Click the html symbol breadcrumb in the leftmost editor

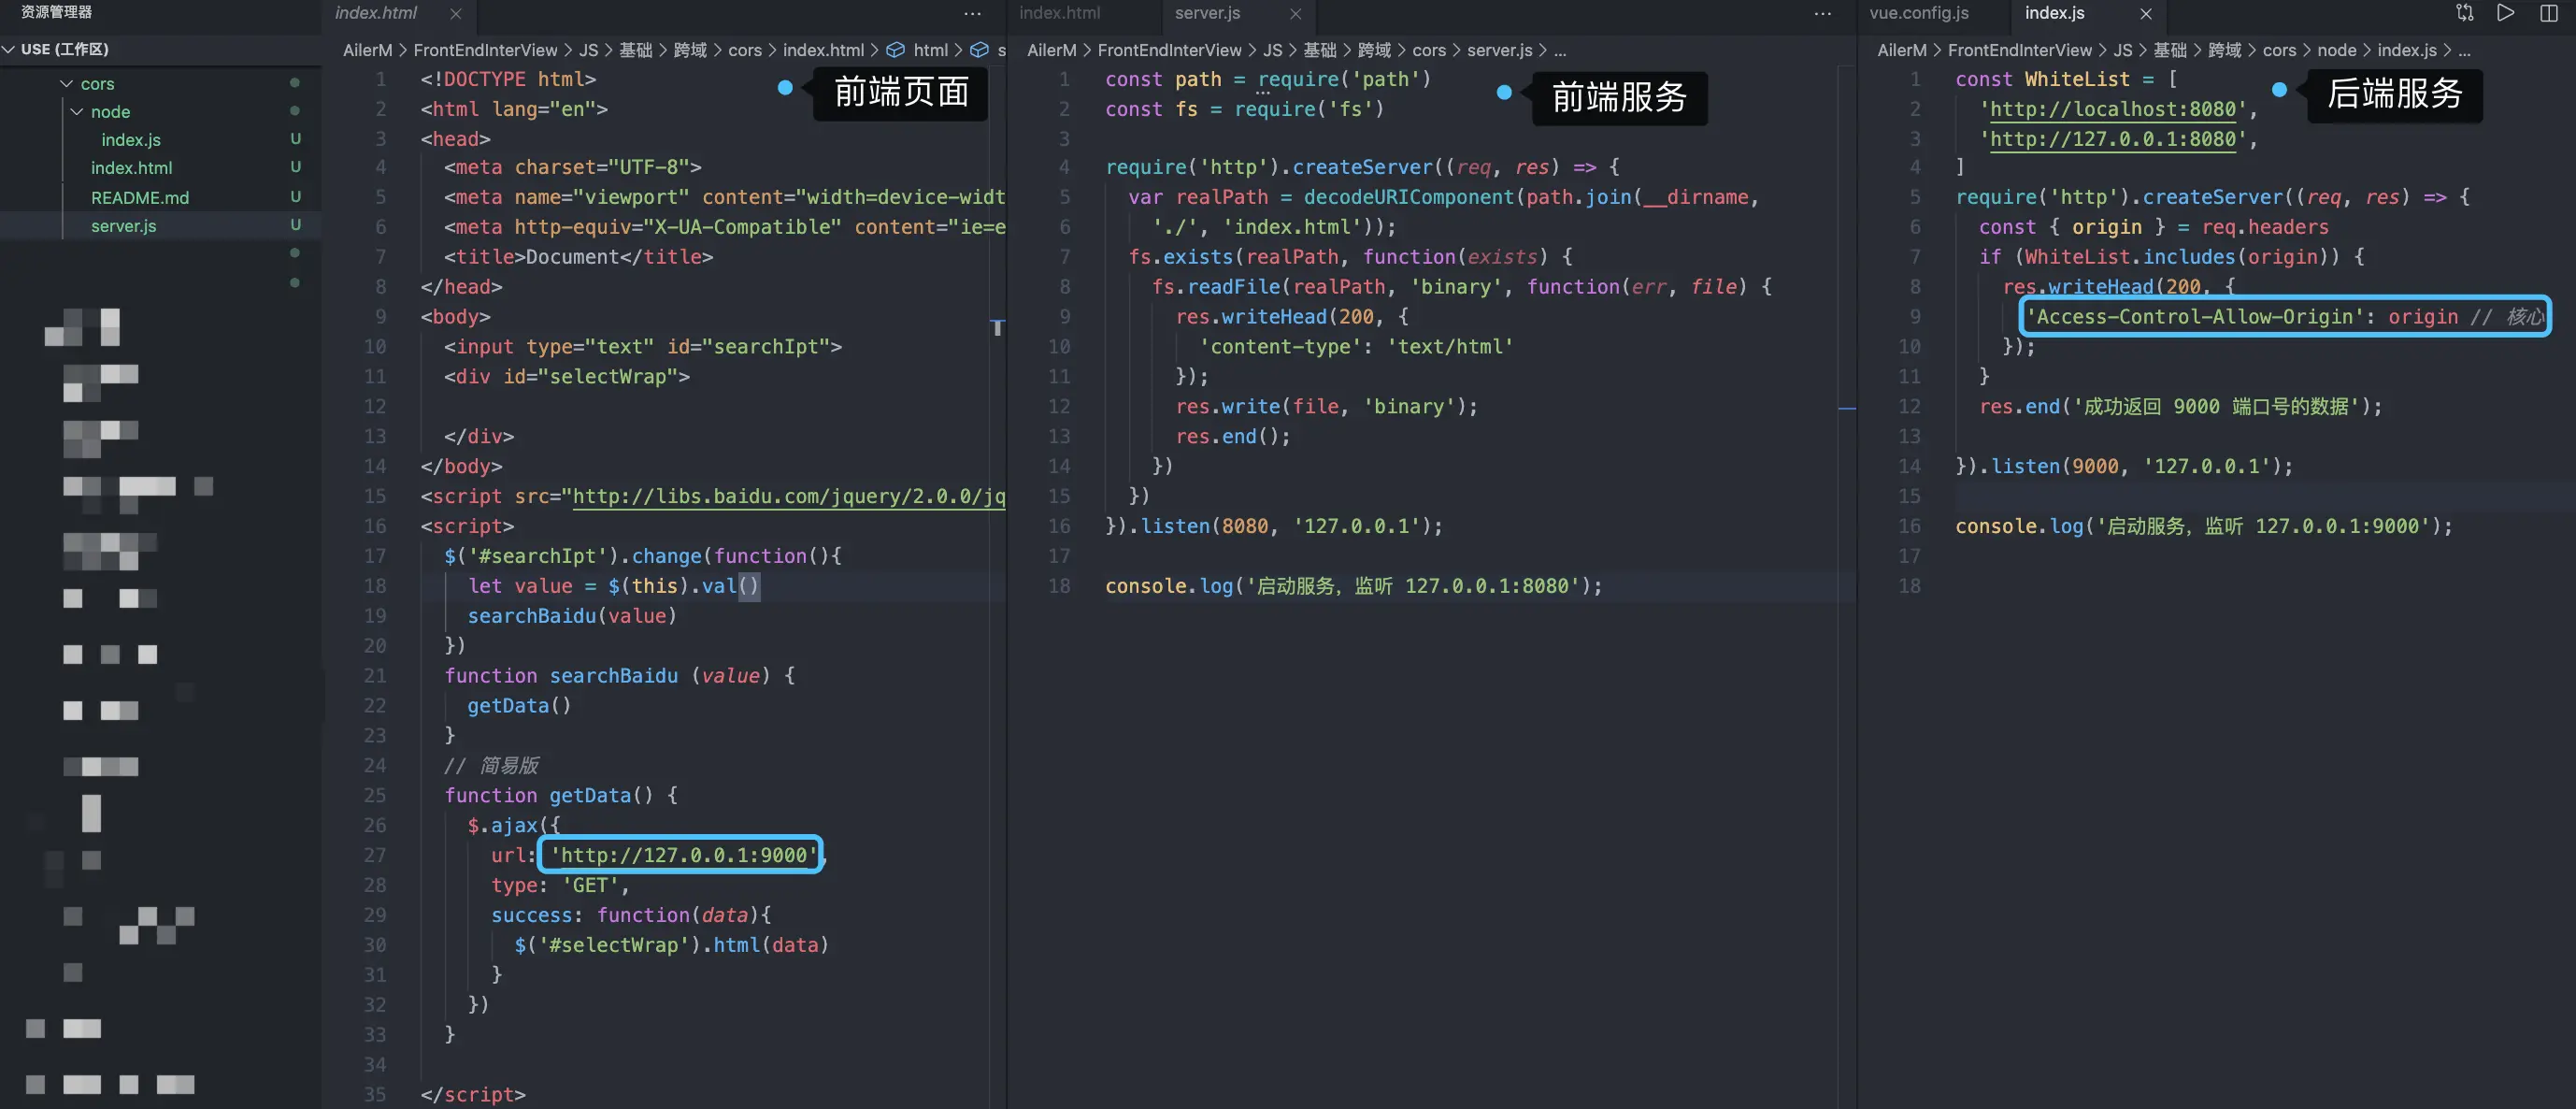[929, 50]
